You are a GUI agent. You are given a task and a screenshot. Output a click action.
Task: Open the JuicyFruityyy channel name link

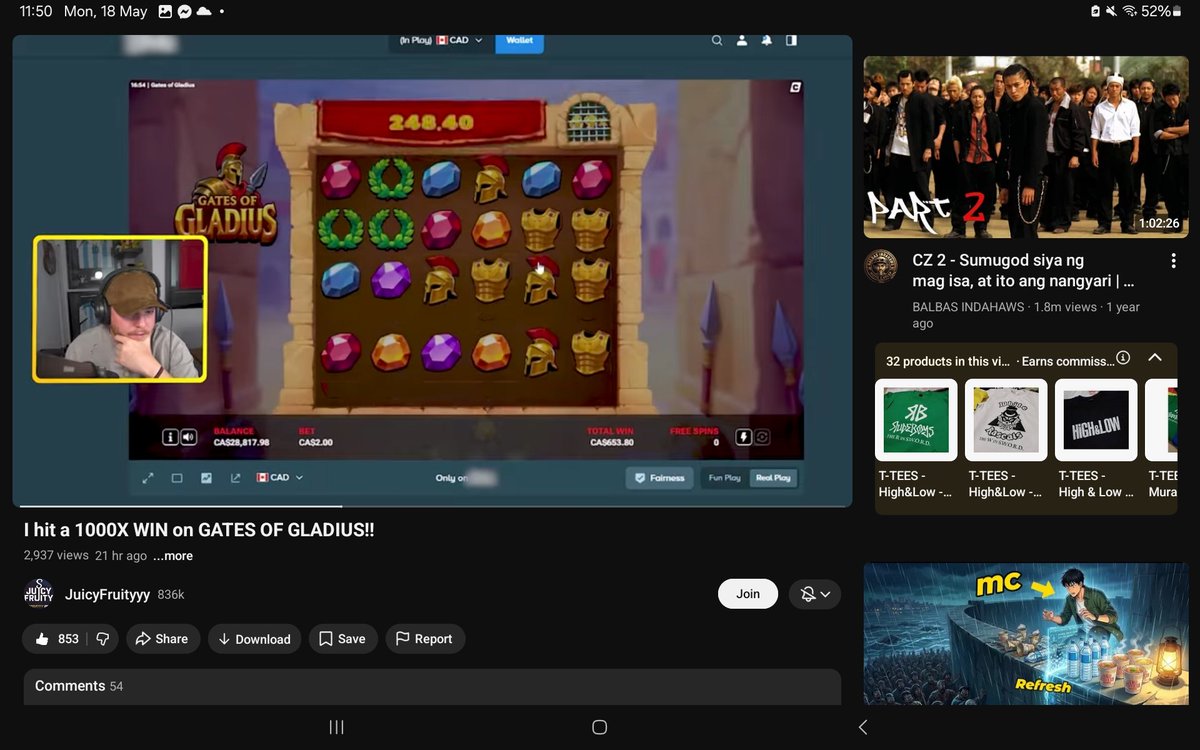pyautogui.click(x=107, y=594)
